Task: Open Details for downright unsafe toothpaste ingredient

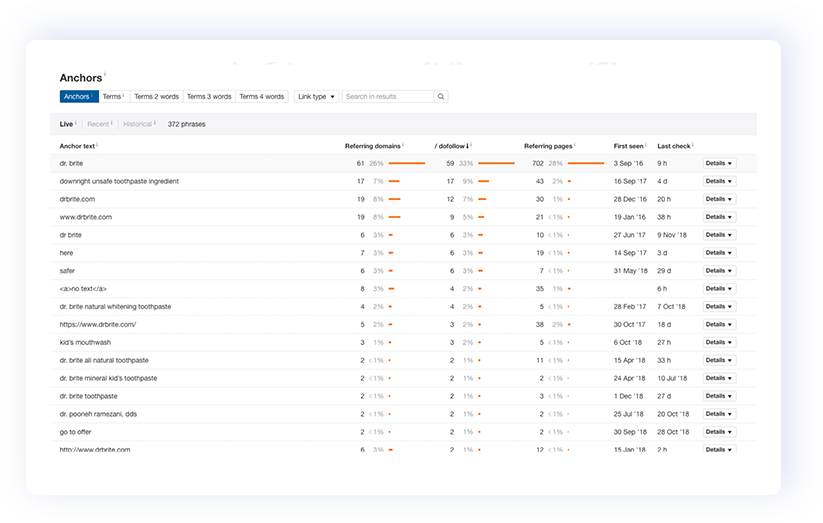Action: coord(719,181)
